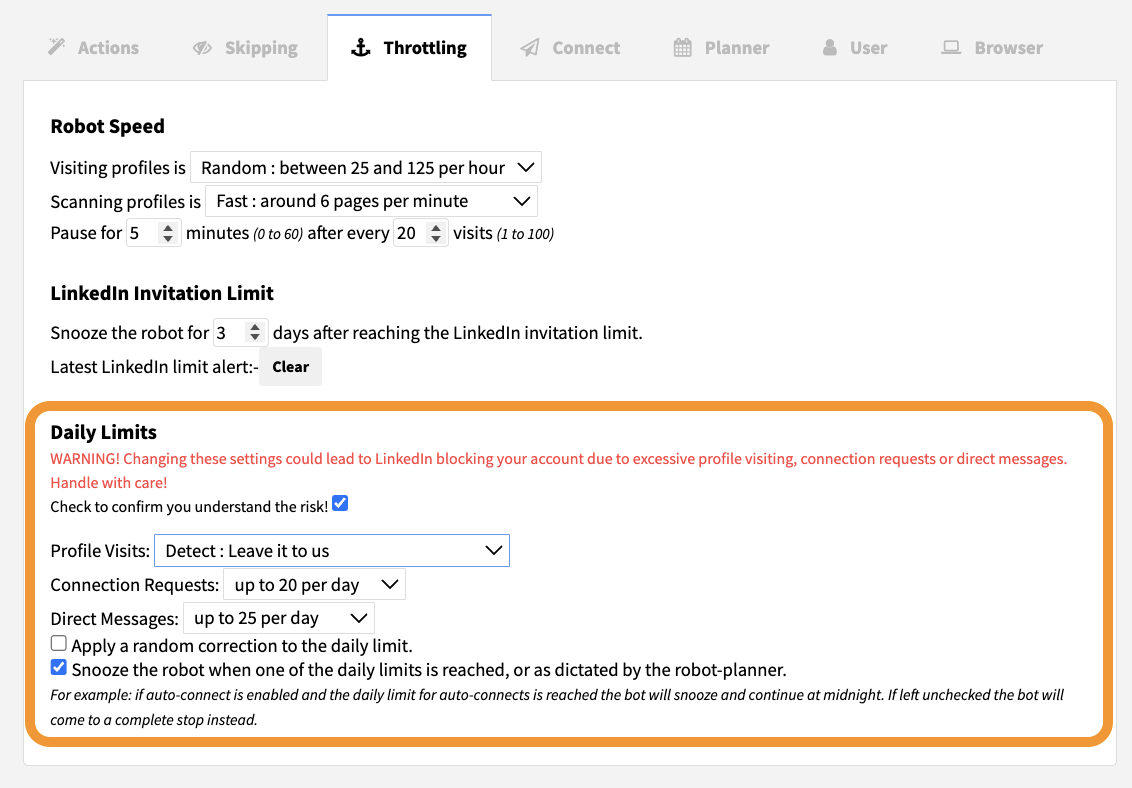This screenshot has width=1132, height=788.
Task: Expand the Profile Visits daily limit dropdown
Action: pos(332,551)
